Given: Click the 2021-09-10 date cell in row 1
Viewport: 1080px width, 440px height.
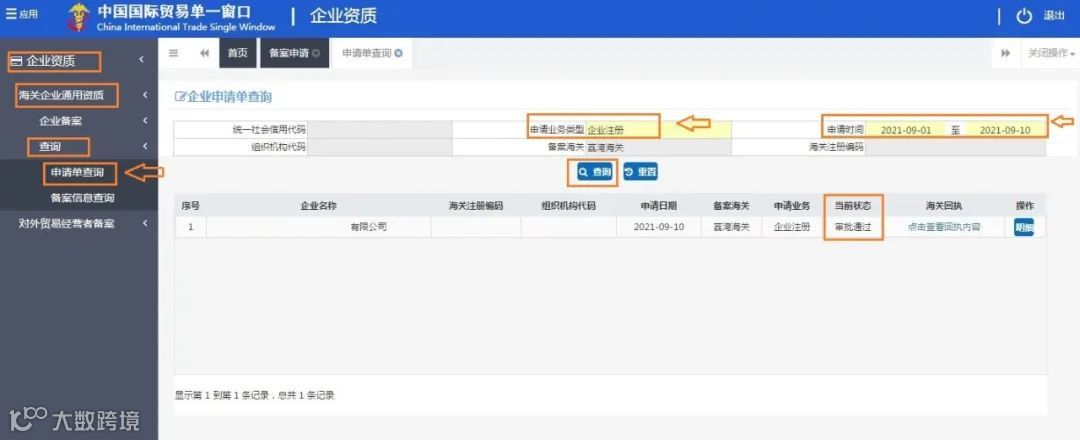Looking at the screenshot, I should [x=658, y=227].
